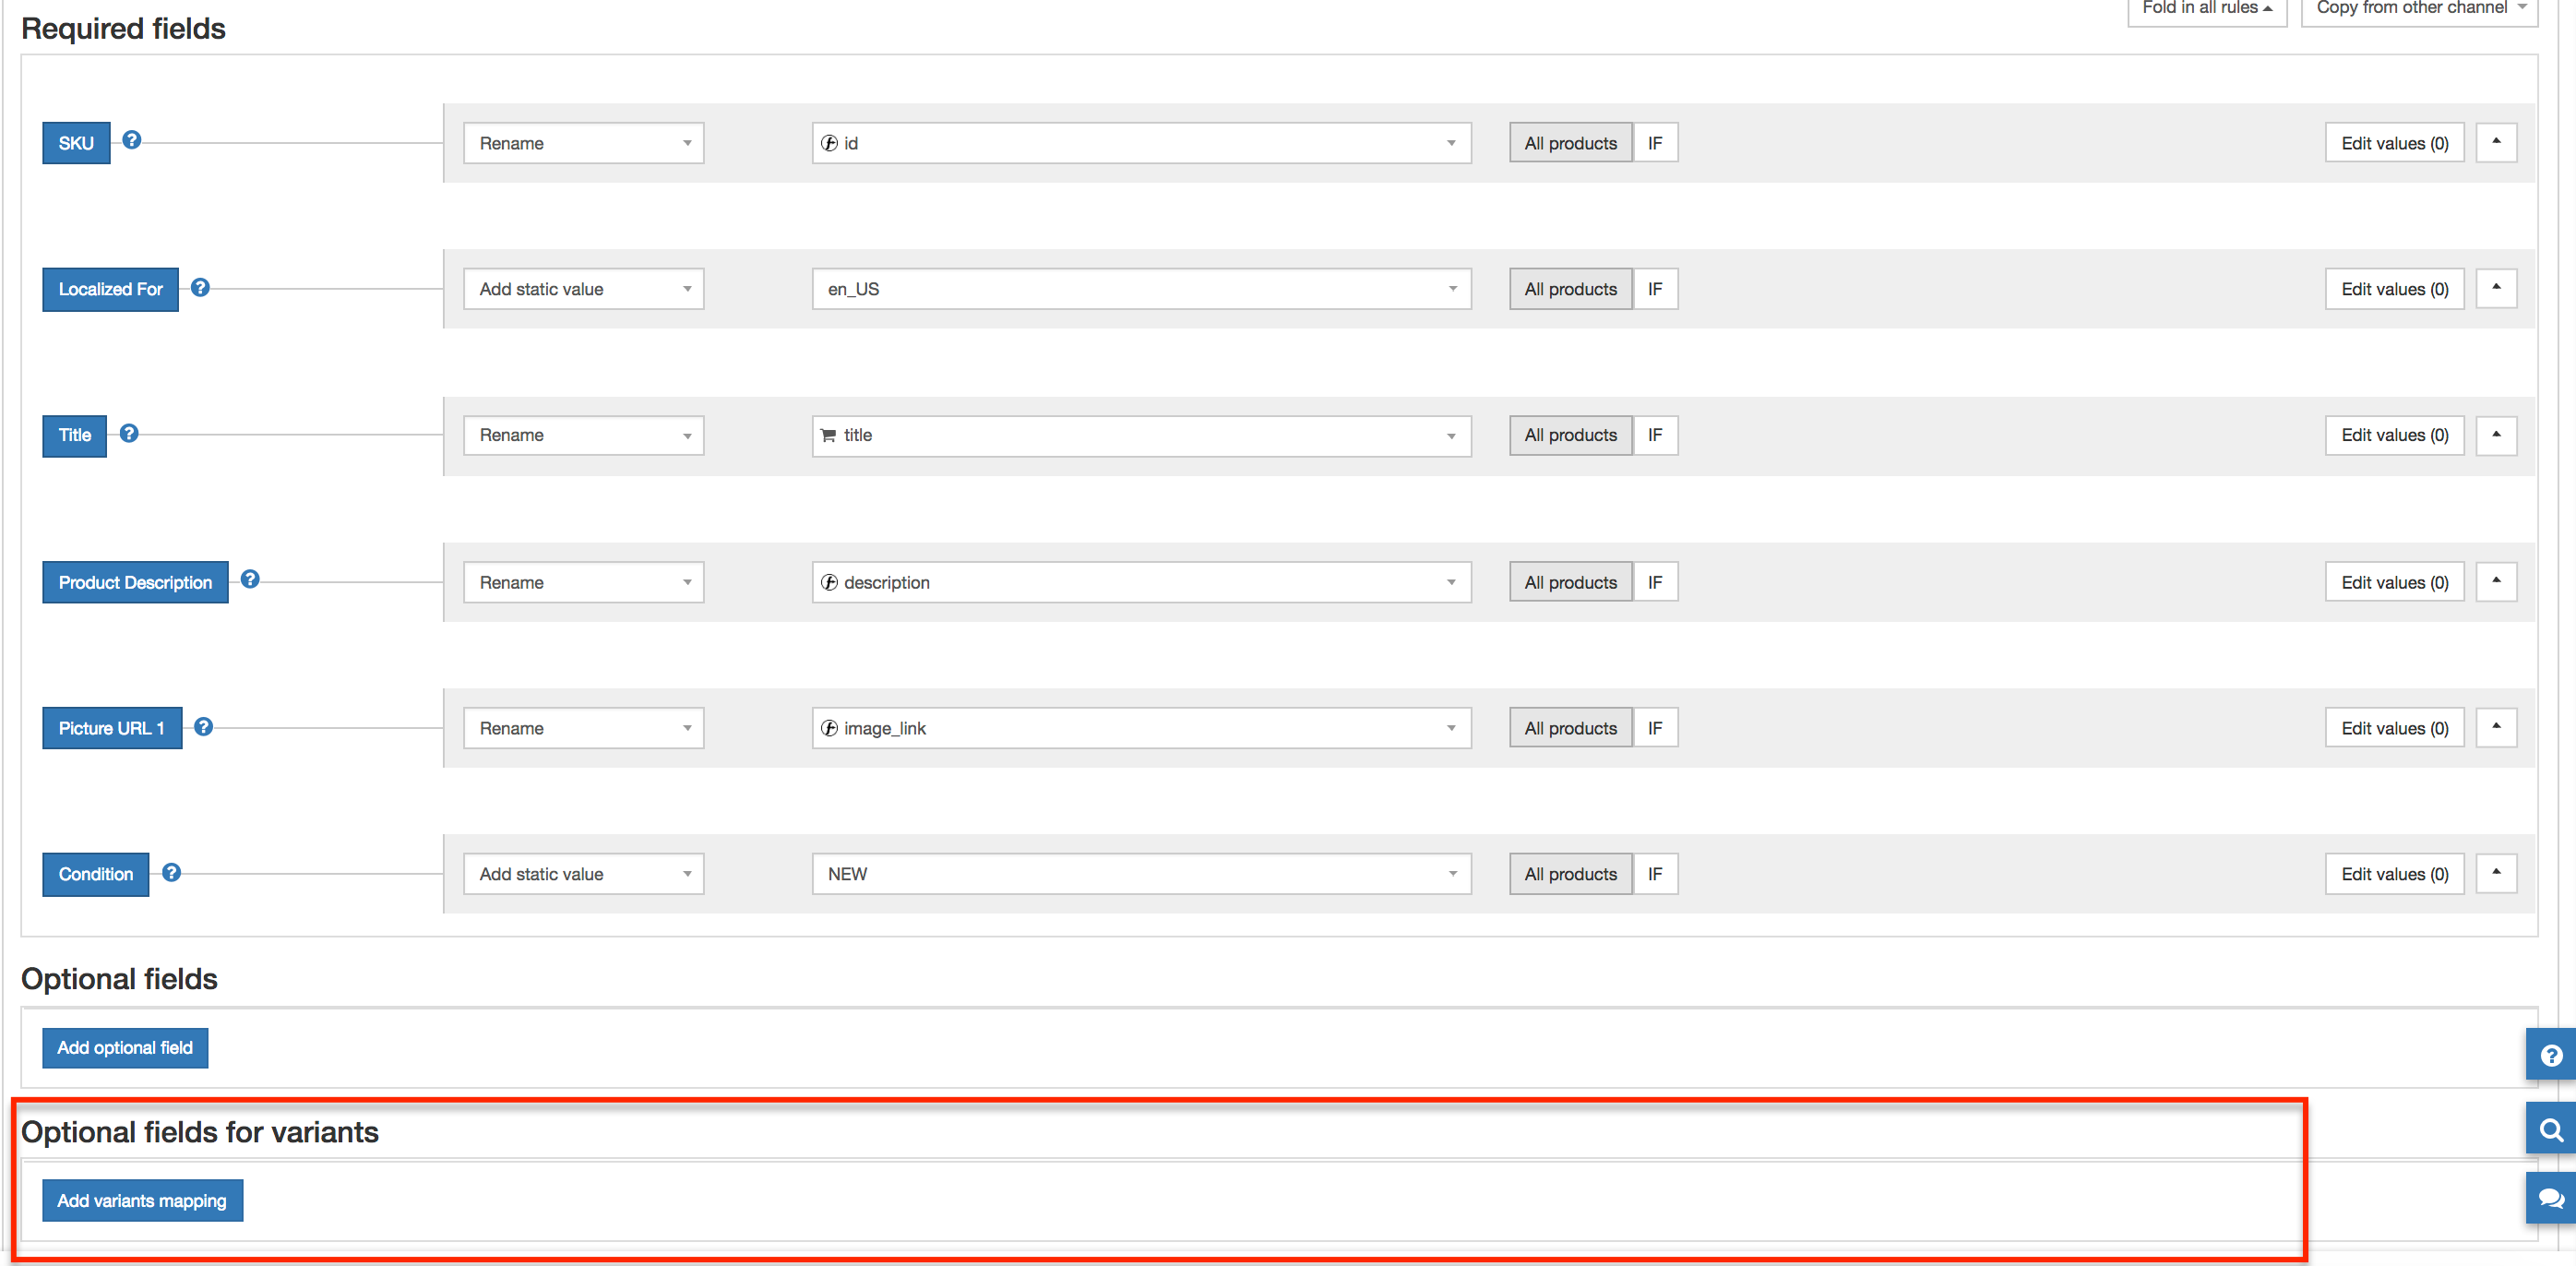Switch Localized For rule to IF

(1655, 289)
